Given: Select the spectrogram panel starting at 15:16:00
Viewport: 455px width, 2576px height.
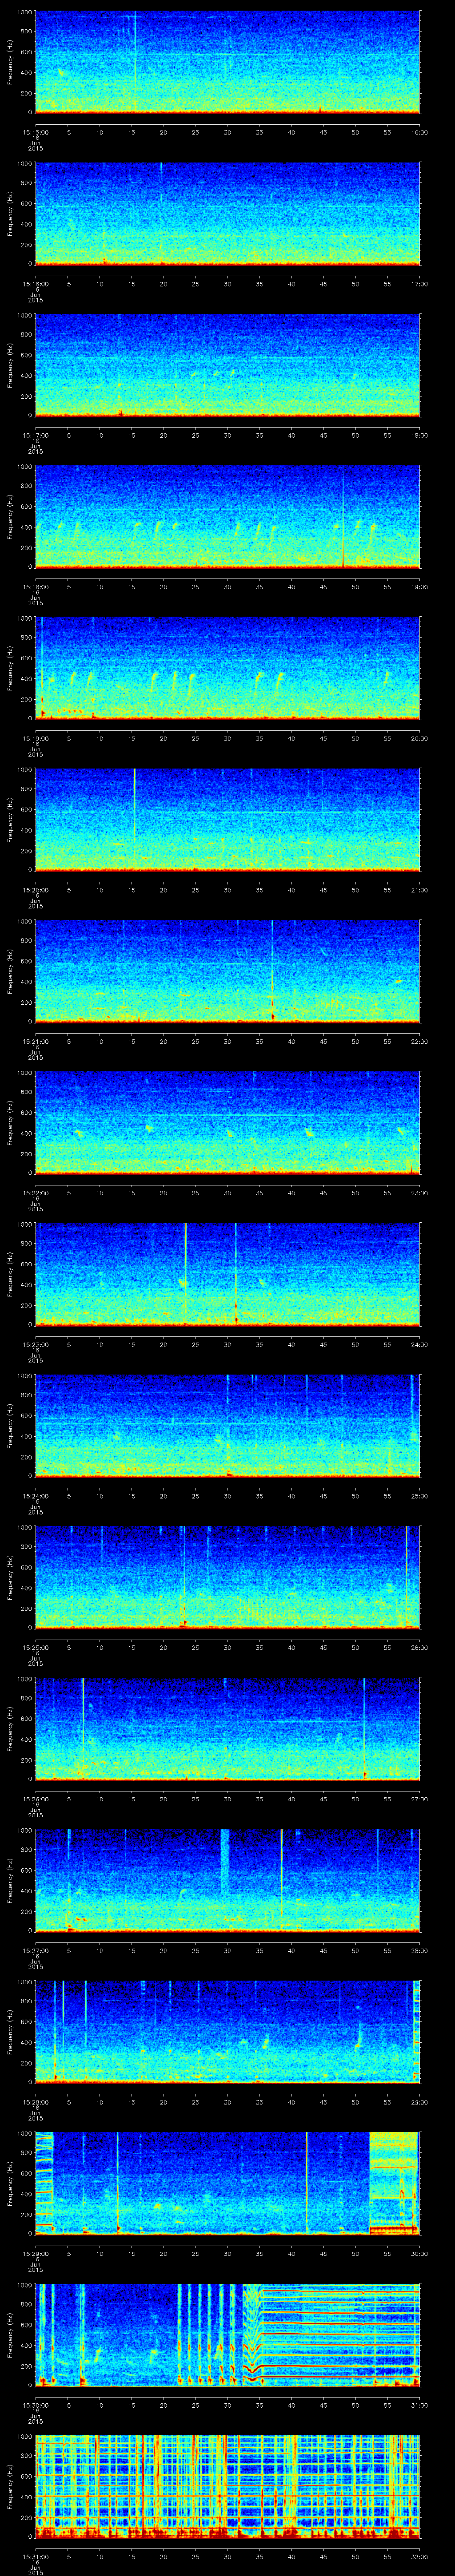Looking at the screenshot, I should coord(228,214).
